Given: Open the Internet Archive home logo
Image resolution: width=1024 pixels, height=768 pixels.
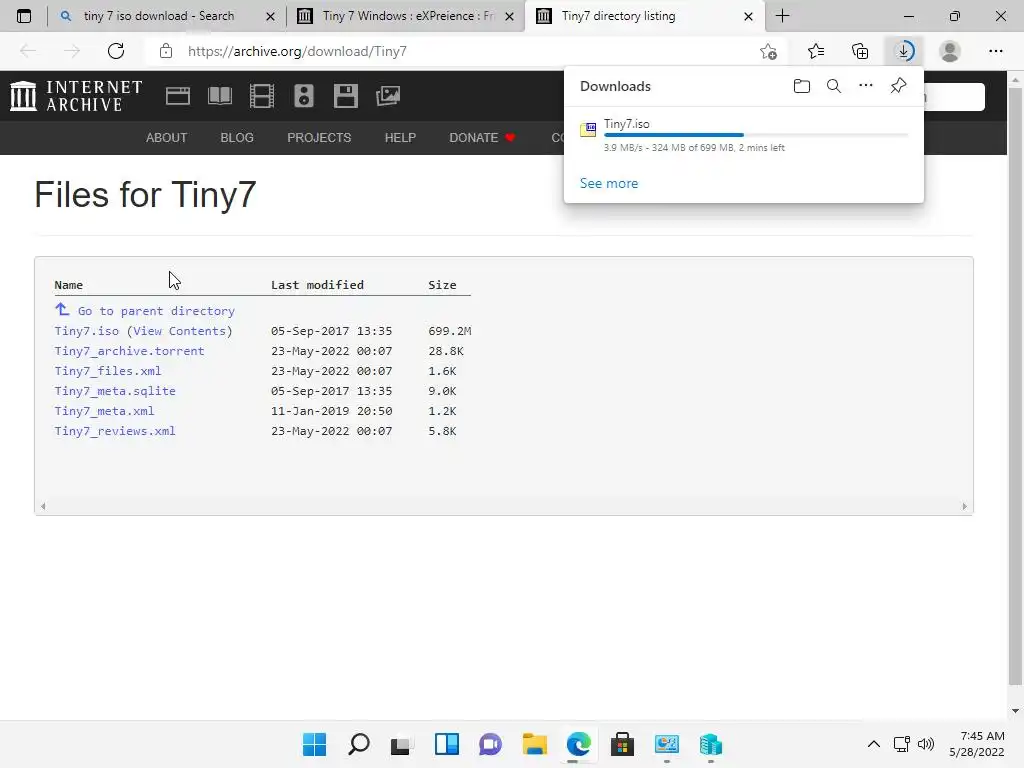Looking at the screenshot, I should point(76,96).
